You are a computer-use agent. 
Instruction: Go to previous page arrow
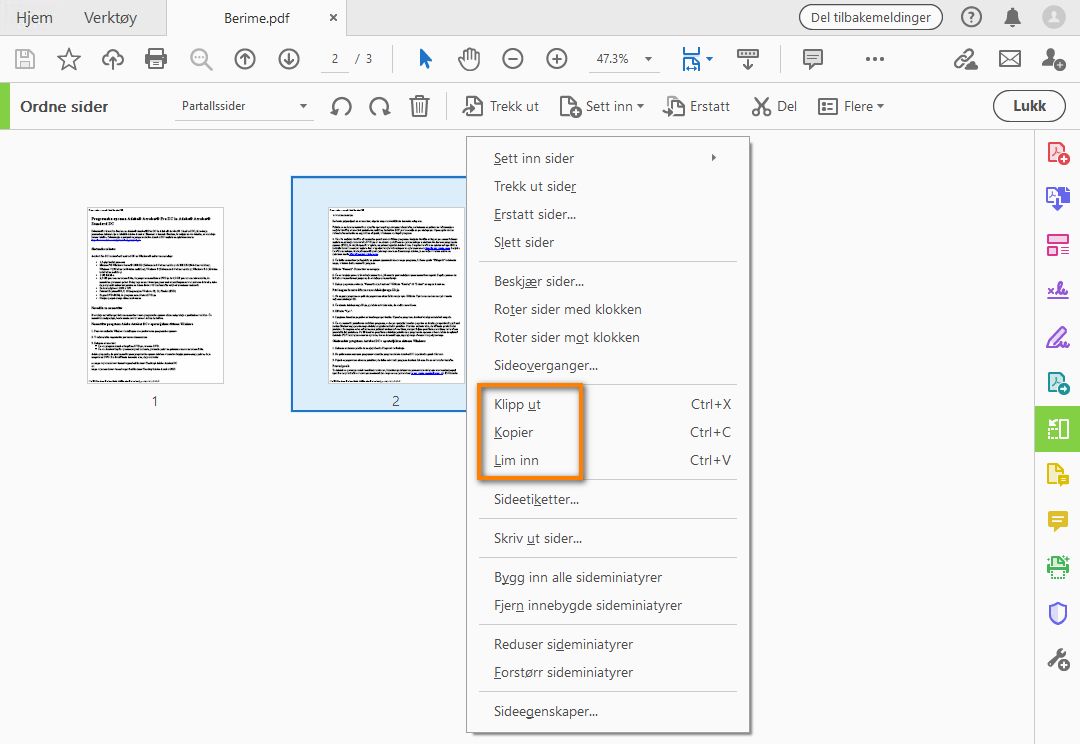(245, 59)
